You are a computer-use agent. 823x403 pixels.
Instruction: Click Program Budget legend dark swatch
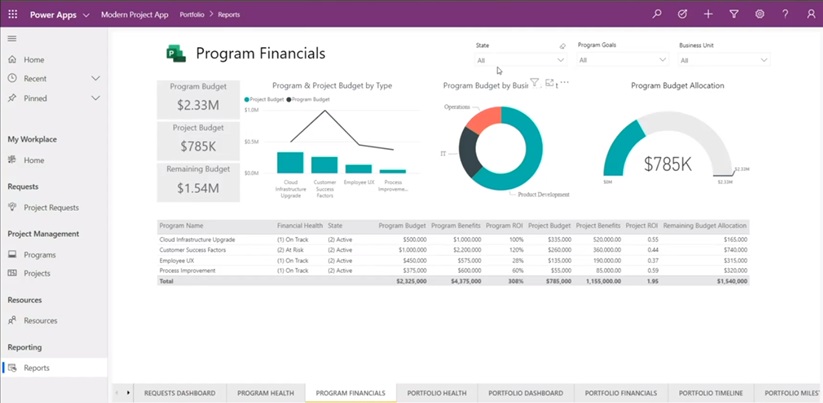tap(289, 99)
